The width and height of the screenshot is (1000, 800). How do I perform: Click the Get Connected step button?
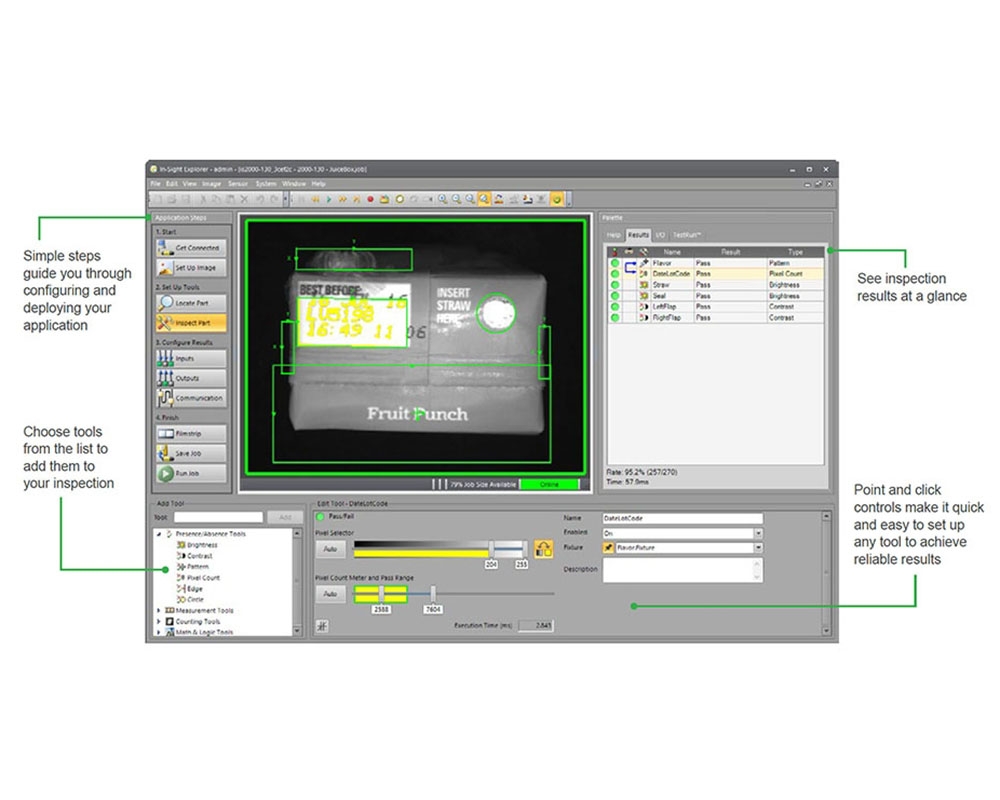coord(191,247)
